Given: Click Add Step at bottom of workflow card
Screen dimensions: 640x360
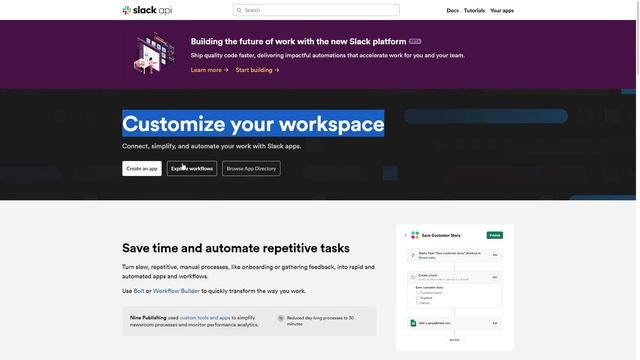Looking at the screenshot, I should coord(454,340).
